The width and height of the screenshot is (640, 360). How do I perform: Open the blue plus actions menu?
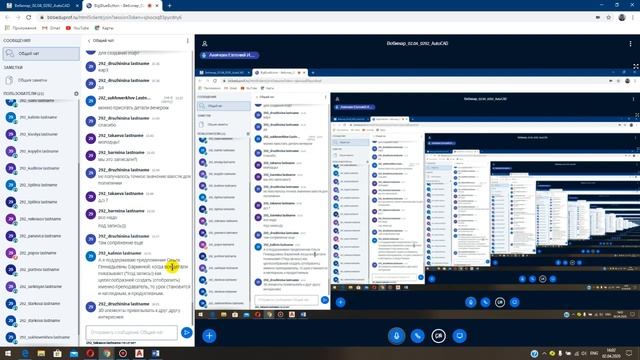pyautogui.click(x=209, y=336)
